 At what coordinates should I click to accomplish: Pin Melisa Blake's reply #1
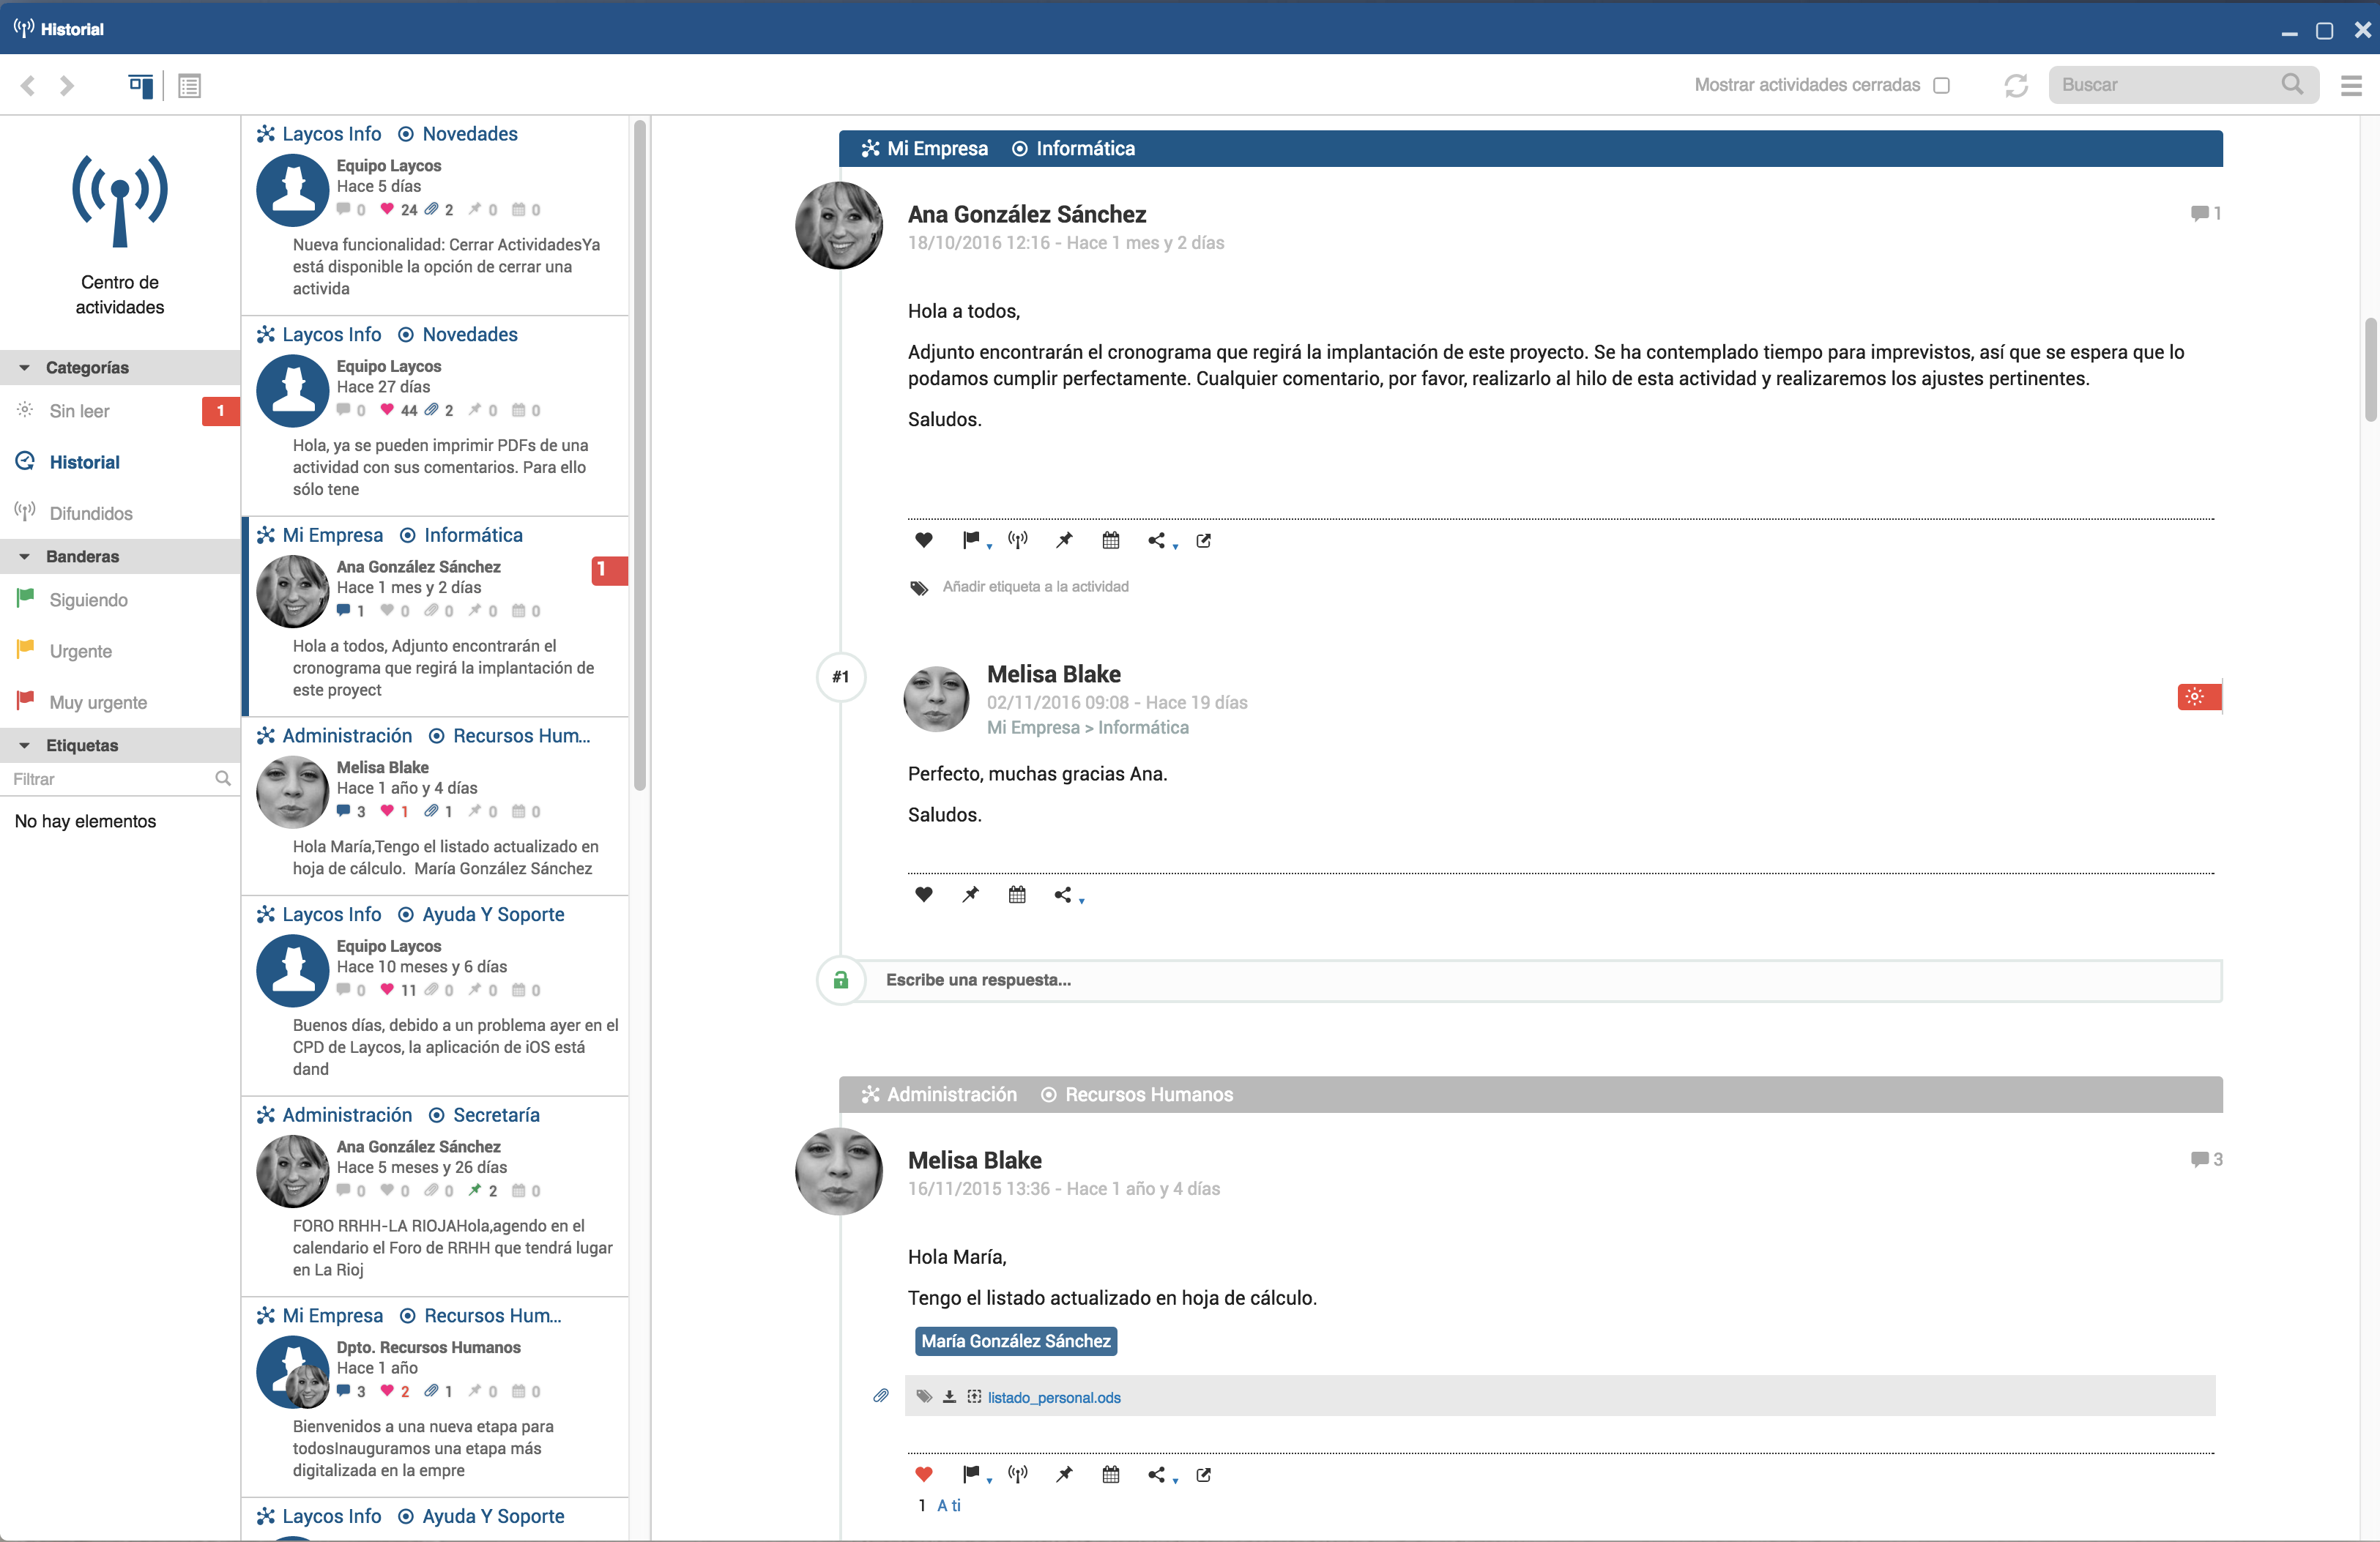(x=970, y=894)
